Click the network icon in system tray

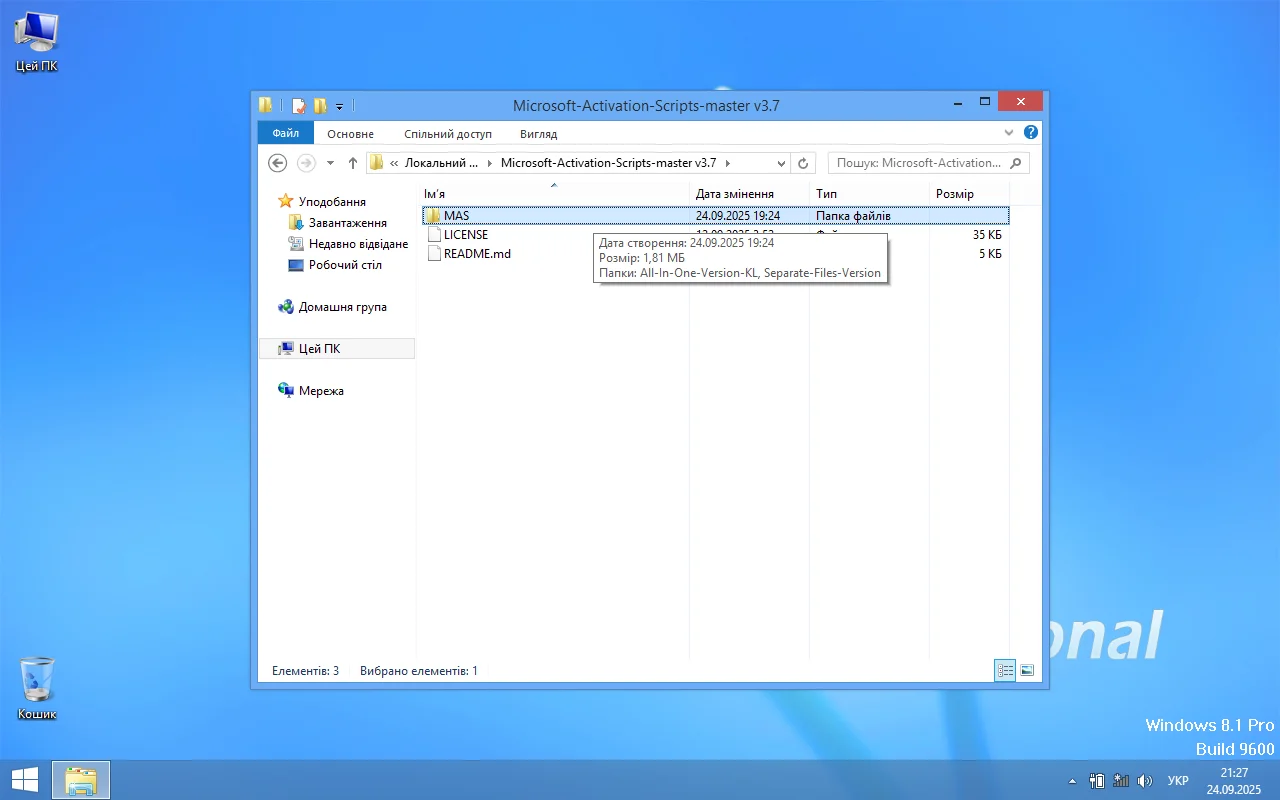pyautogui.click(x=1121, y=780)
